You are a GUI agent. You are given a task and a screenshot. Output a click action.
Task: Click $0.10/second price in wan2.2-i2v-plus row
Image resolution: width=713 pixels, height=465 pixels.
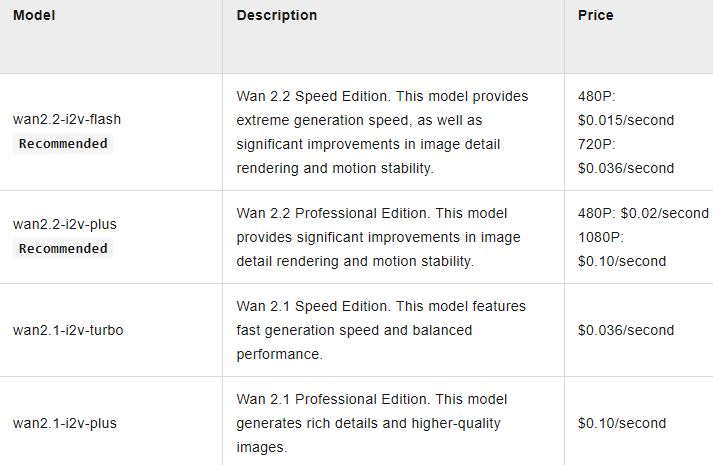[622, 261]
